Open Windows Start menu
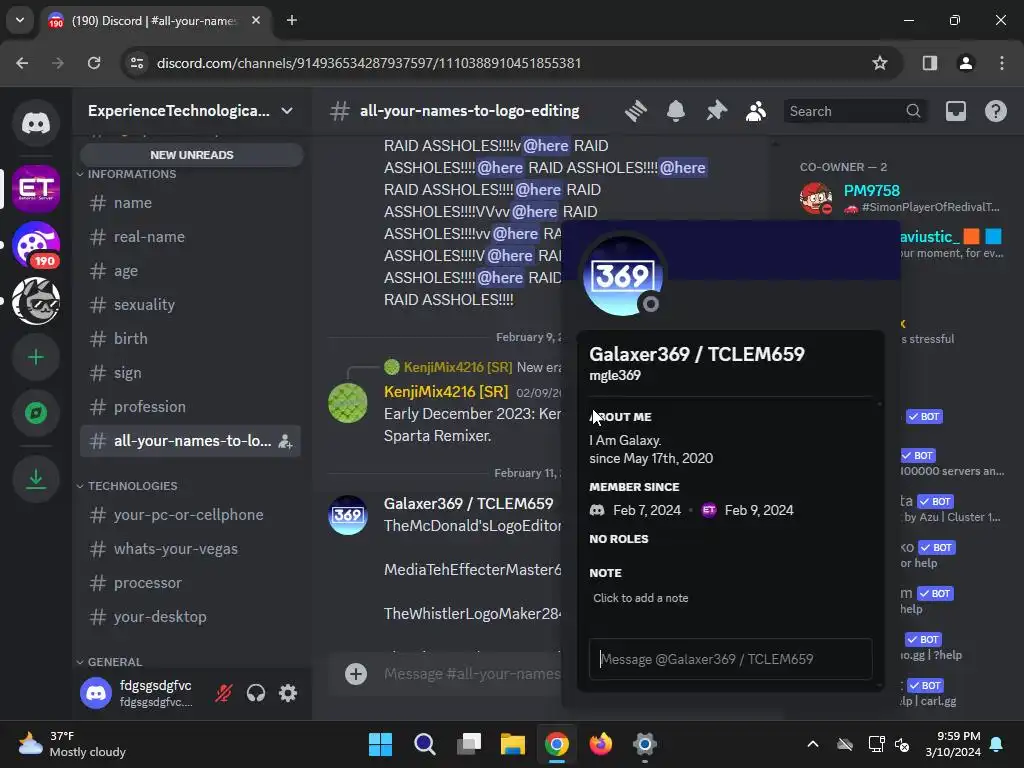The image size is (1024, 768). tap(380, 744)
